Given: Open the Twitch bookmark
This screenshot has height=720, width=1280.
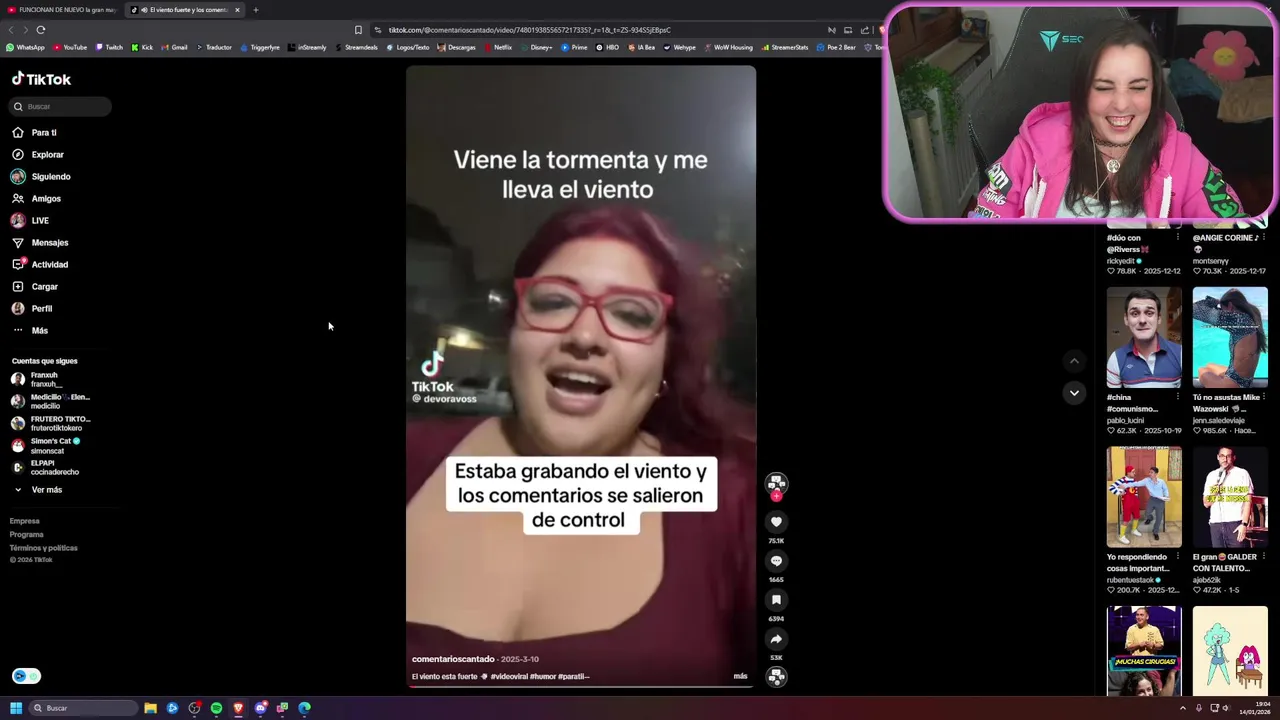Looking at the screenshot, I should pos(109,47).
